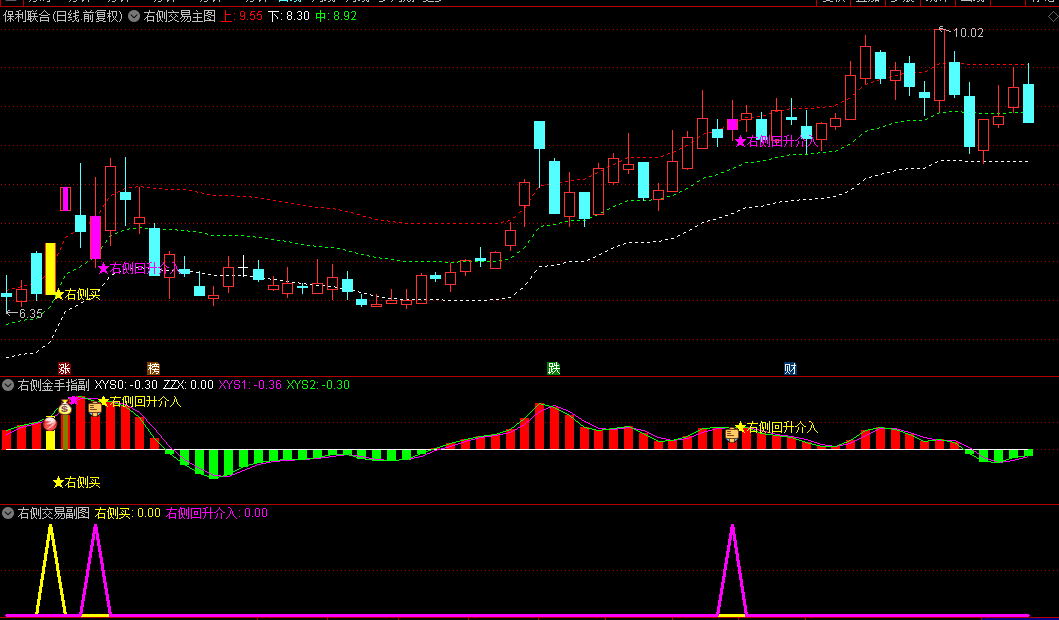Click the ★右侧买 label under the indicator bars

[x=76, y=482]
